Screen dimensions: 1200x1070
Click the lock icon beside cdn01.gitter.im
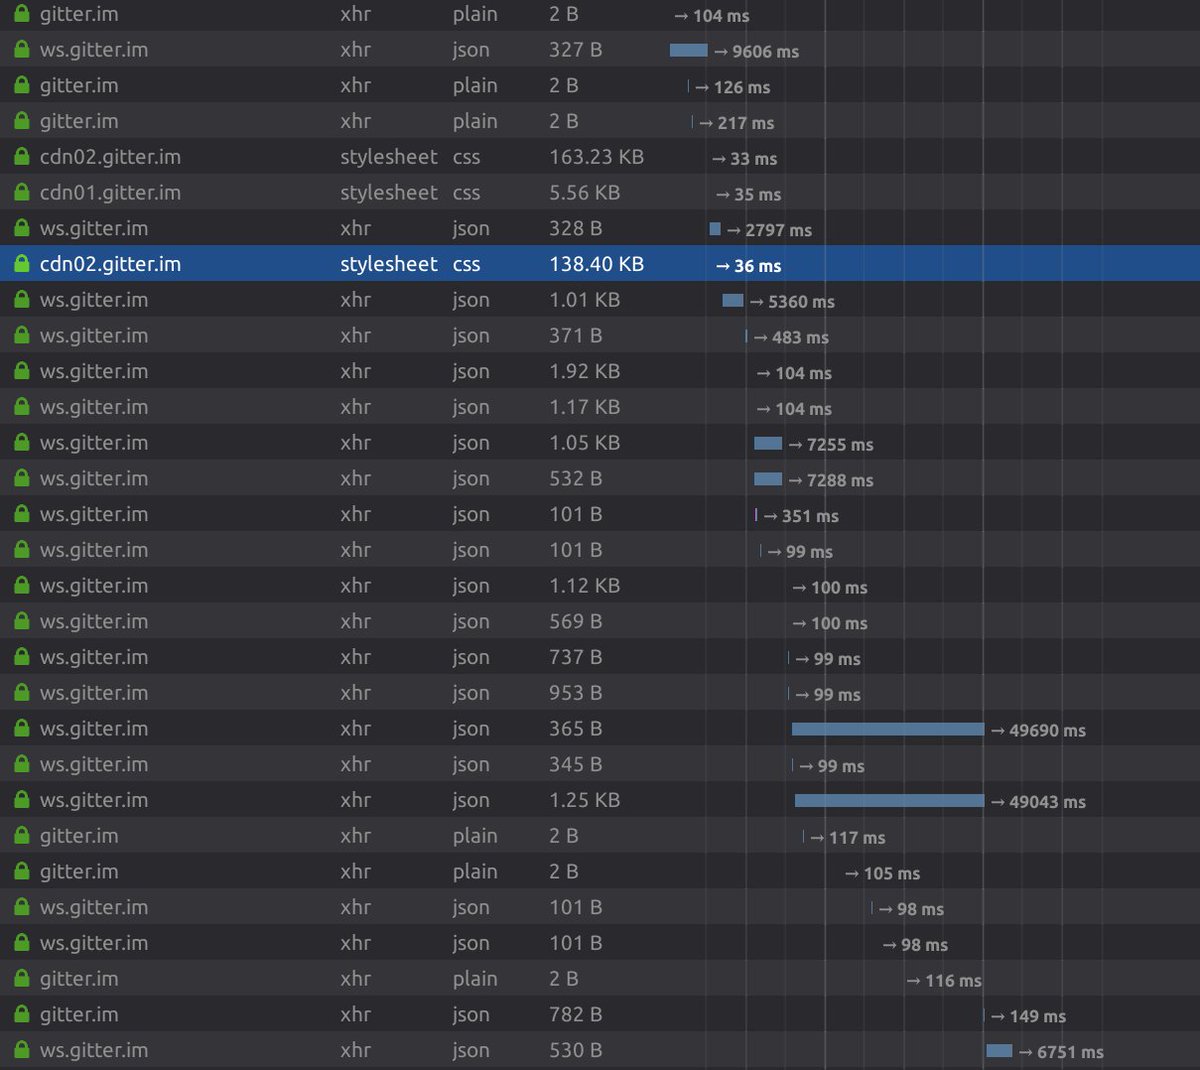(x=21, y=192)
